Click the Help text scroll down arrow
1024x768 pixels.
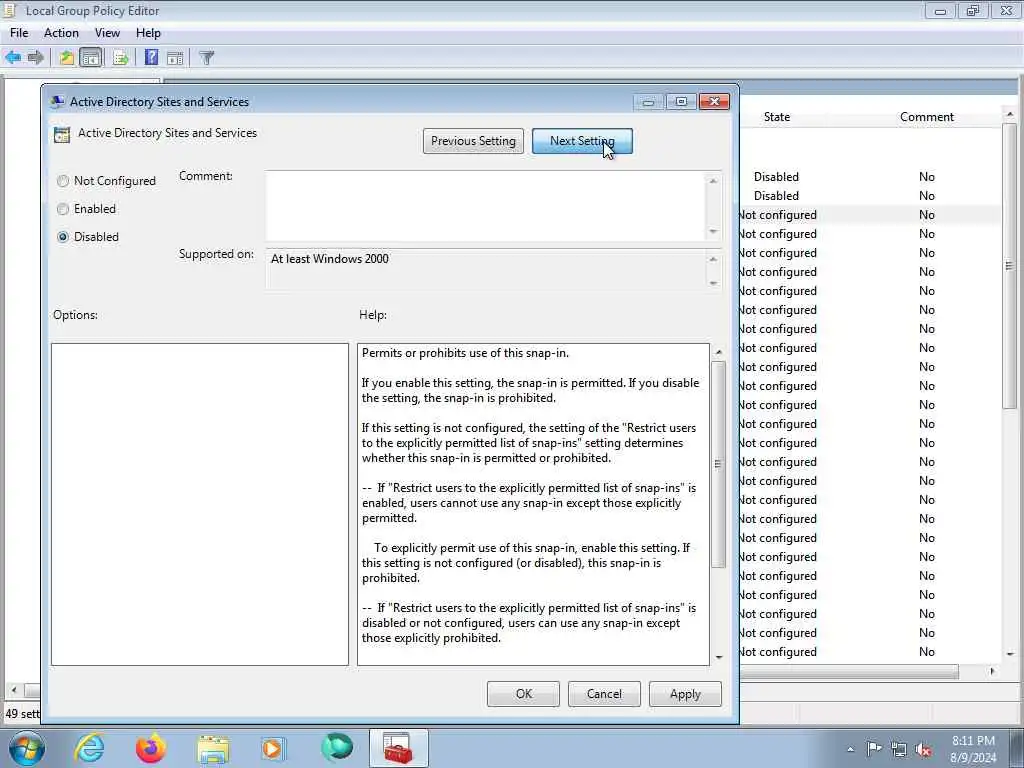pos(718,657)
